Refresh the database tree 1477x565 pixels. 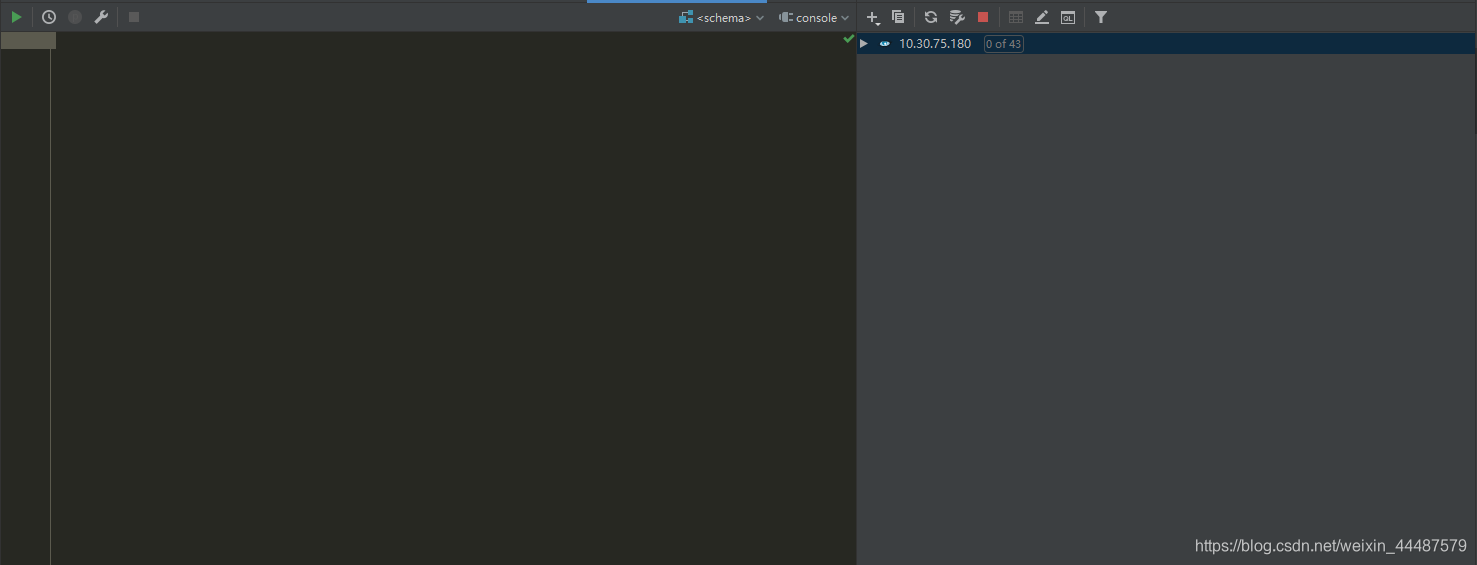pyautogui.click(x=931, y=17)
